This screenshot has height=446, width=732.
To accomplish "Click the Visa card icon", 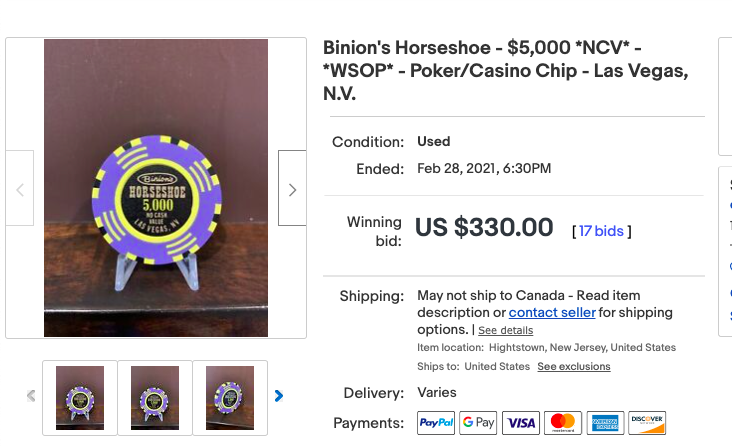I will pos(521,423).
